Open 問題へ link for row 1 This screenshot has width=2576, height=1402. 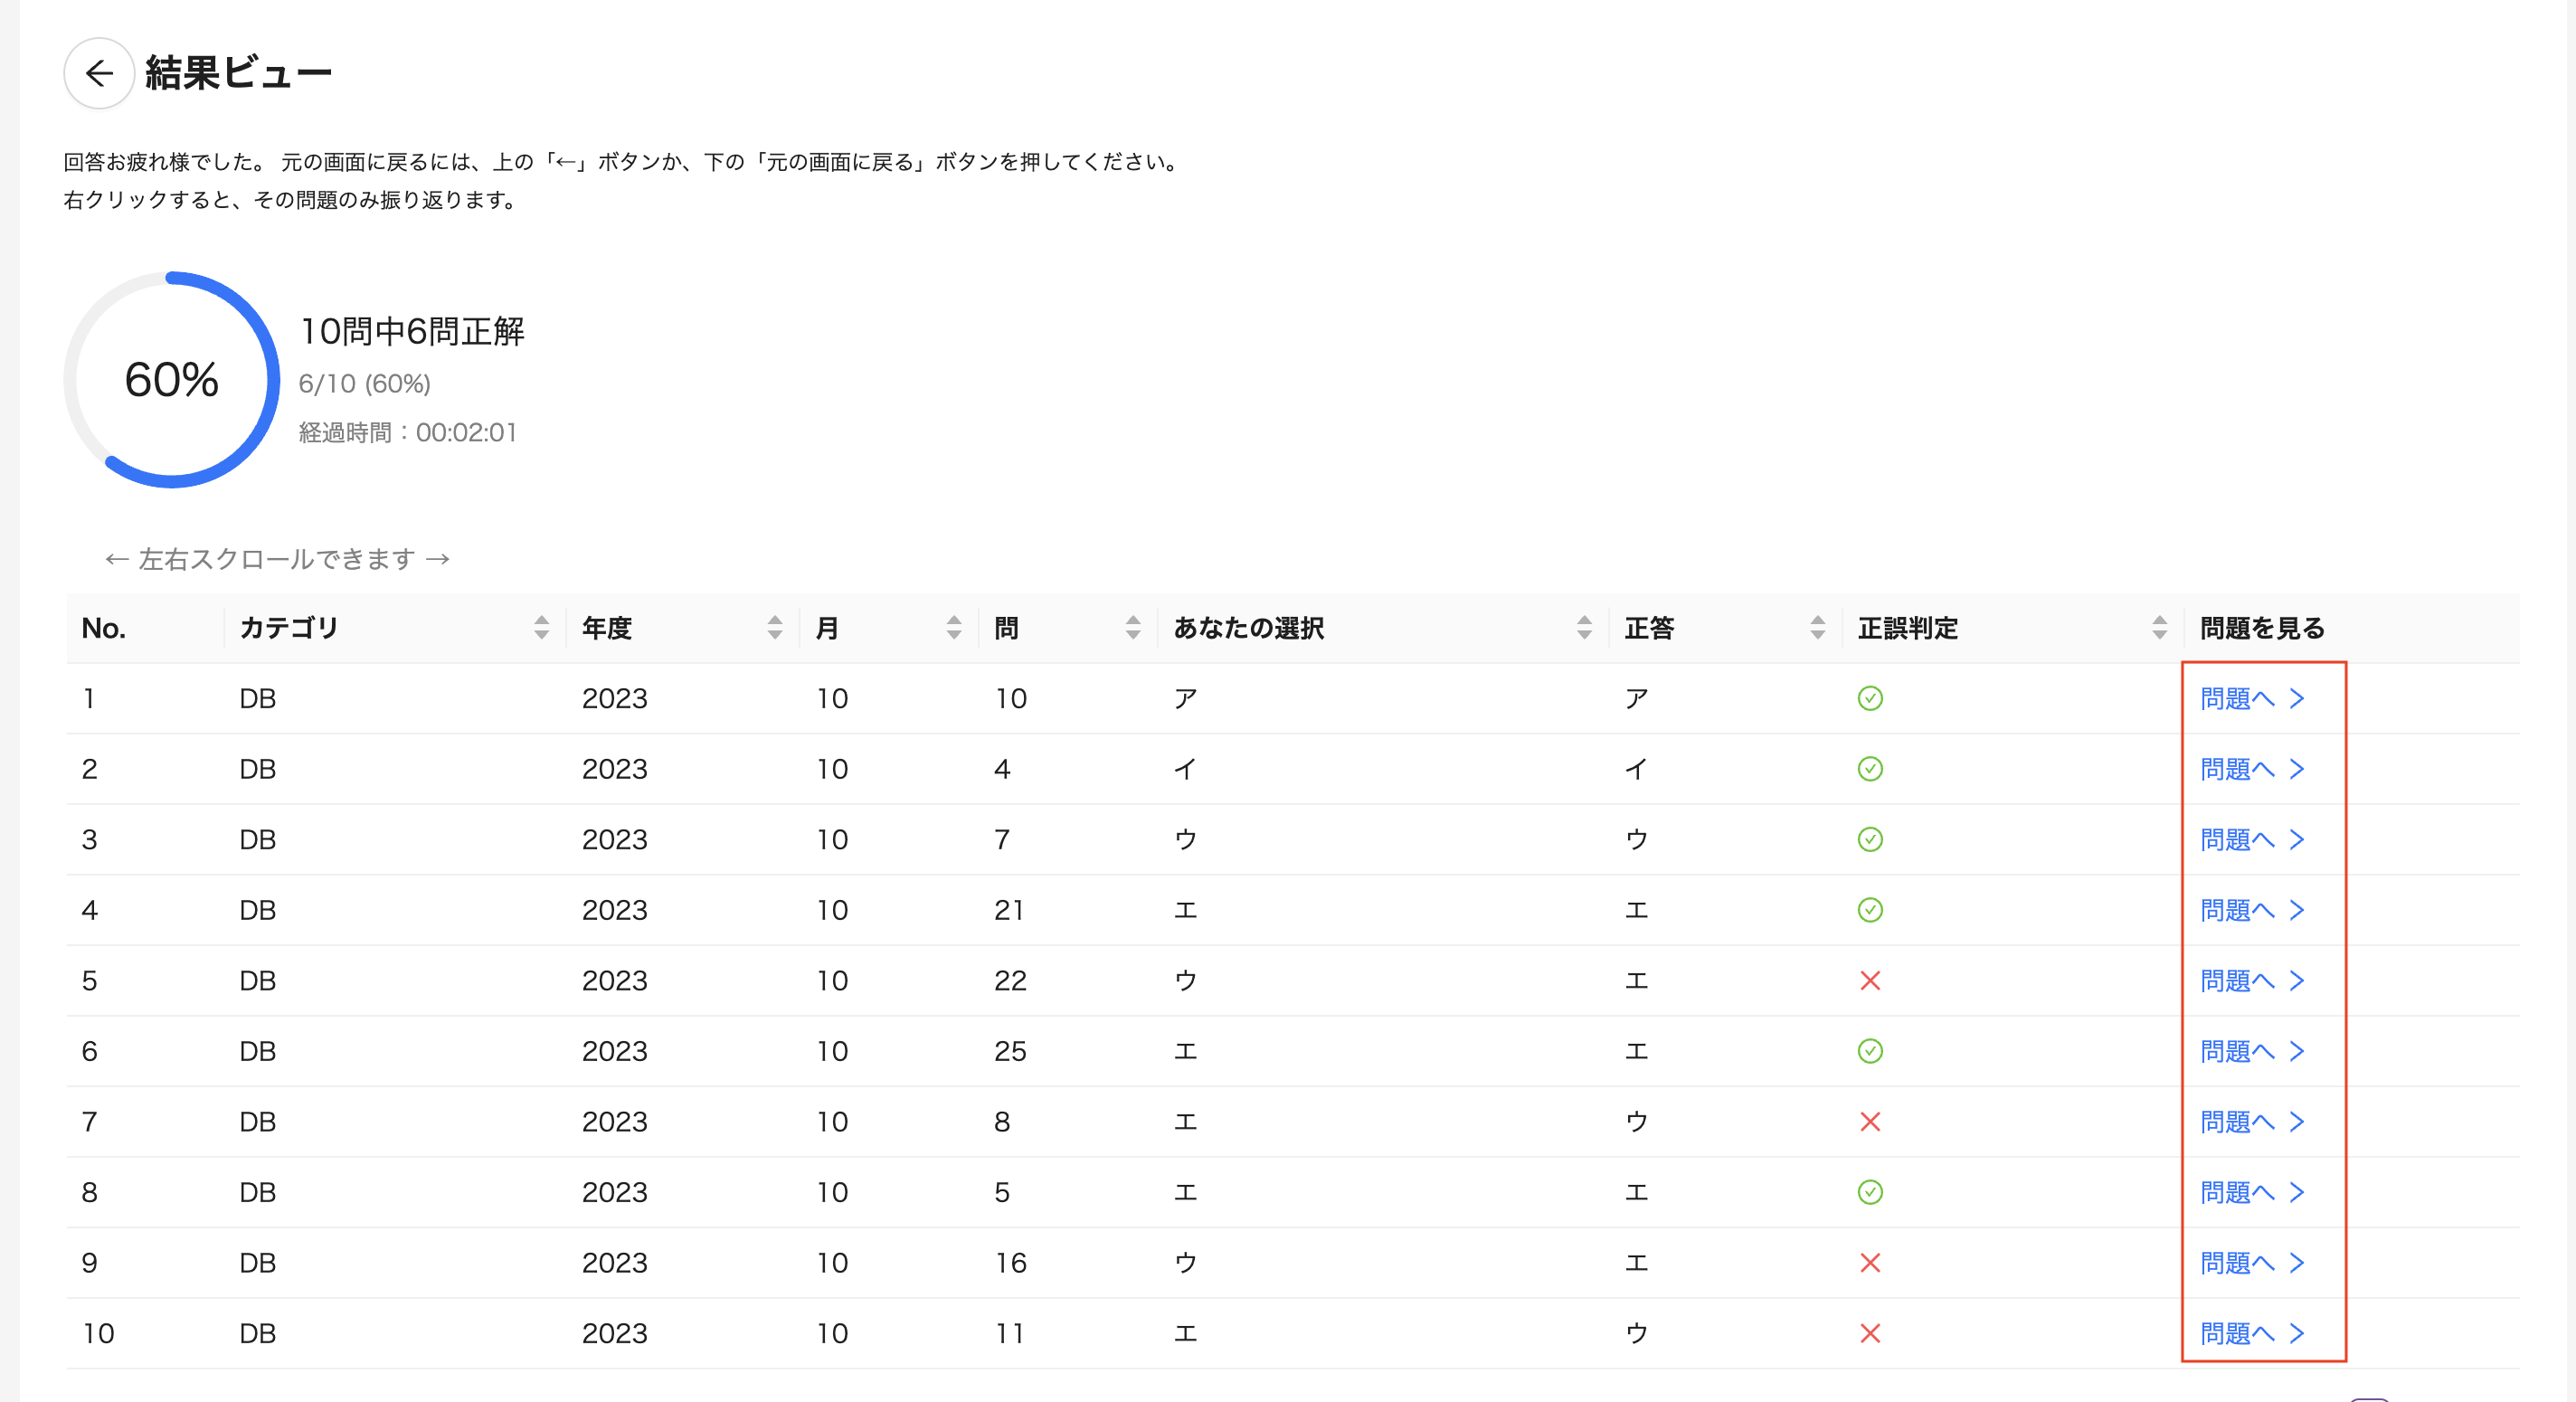[2250, 698]
